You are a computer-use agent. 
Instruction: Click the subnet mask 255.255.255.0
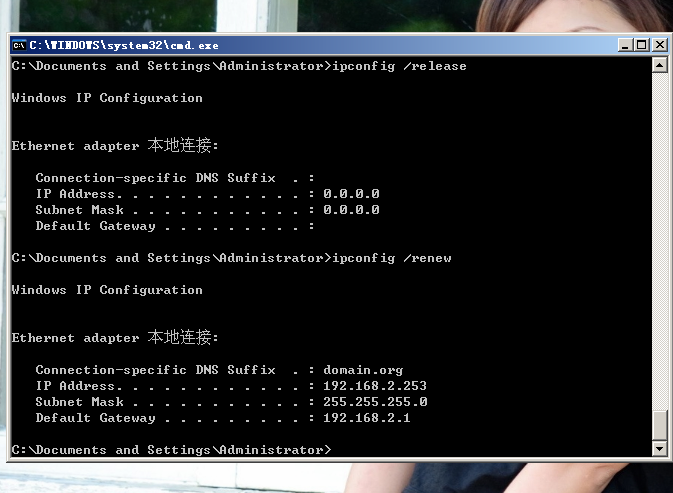pyautogui.click(x=375, y=402)
